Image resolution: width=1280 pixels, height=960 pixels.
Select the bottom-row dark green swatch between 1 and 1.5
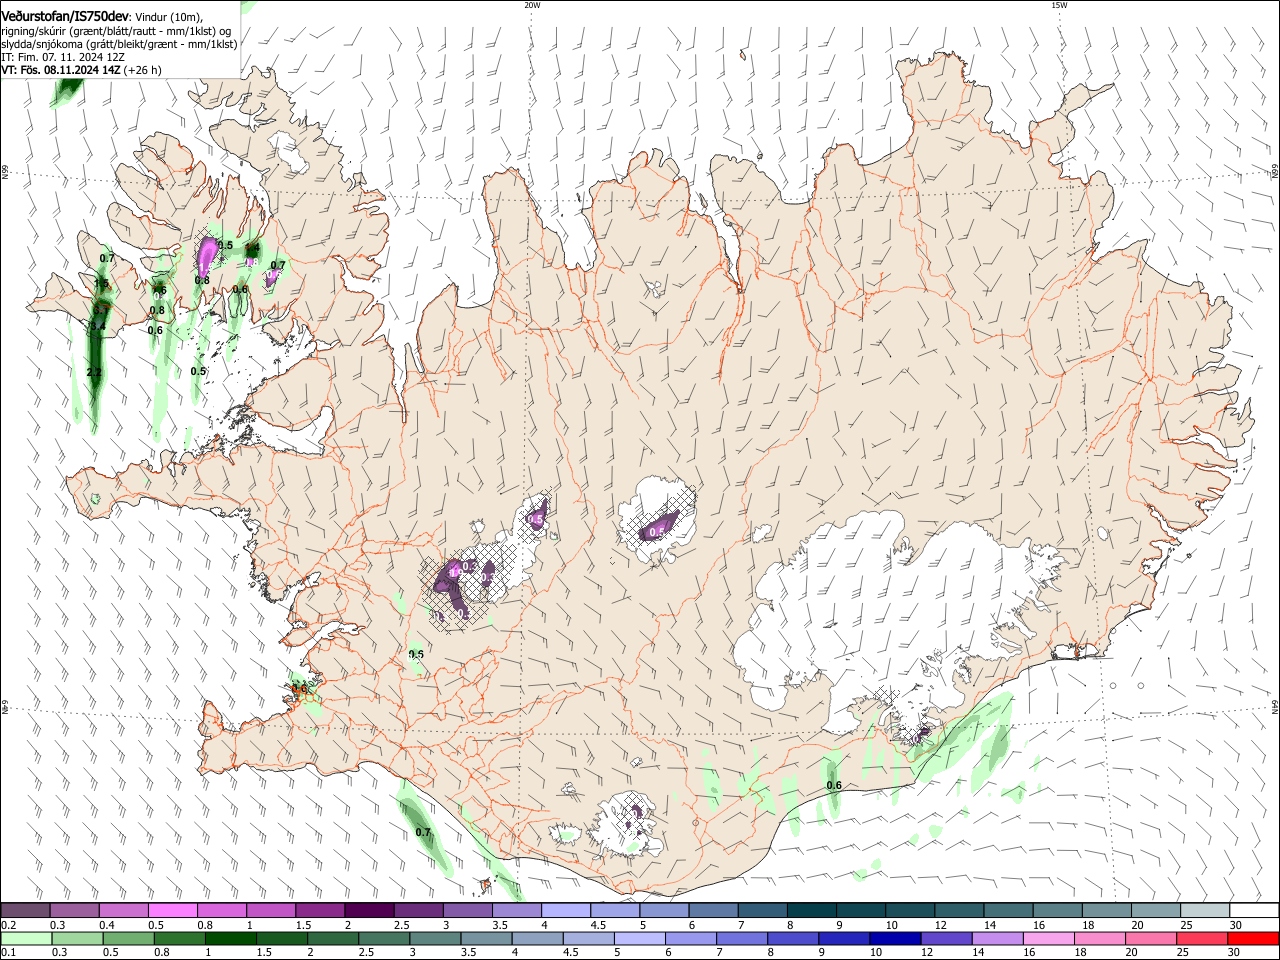coord(231,939)
